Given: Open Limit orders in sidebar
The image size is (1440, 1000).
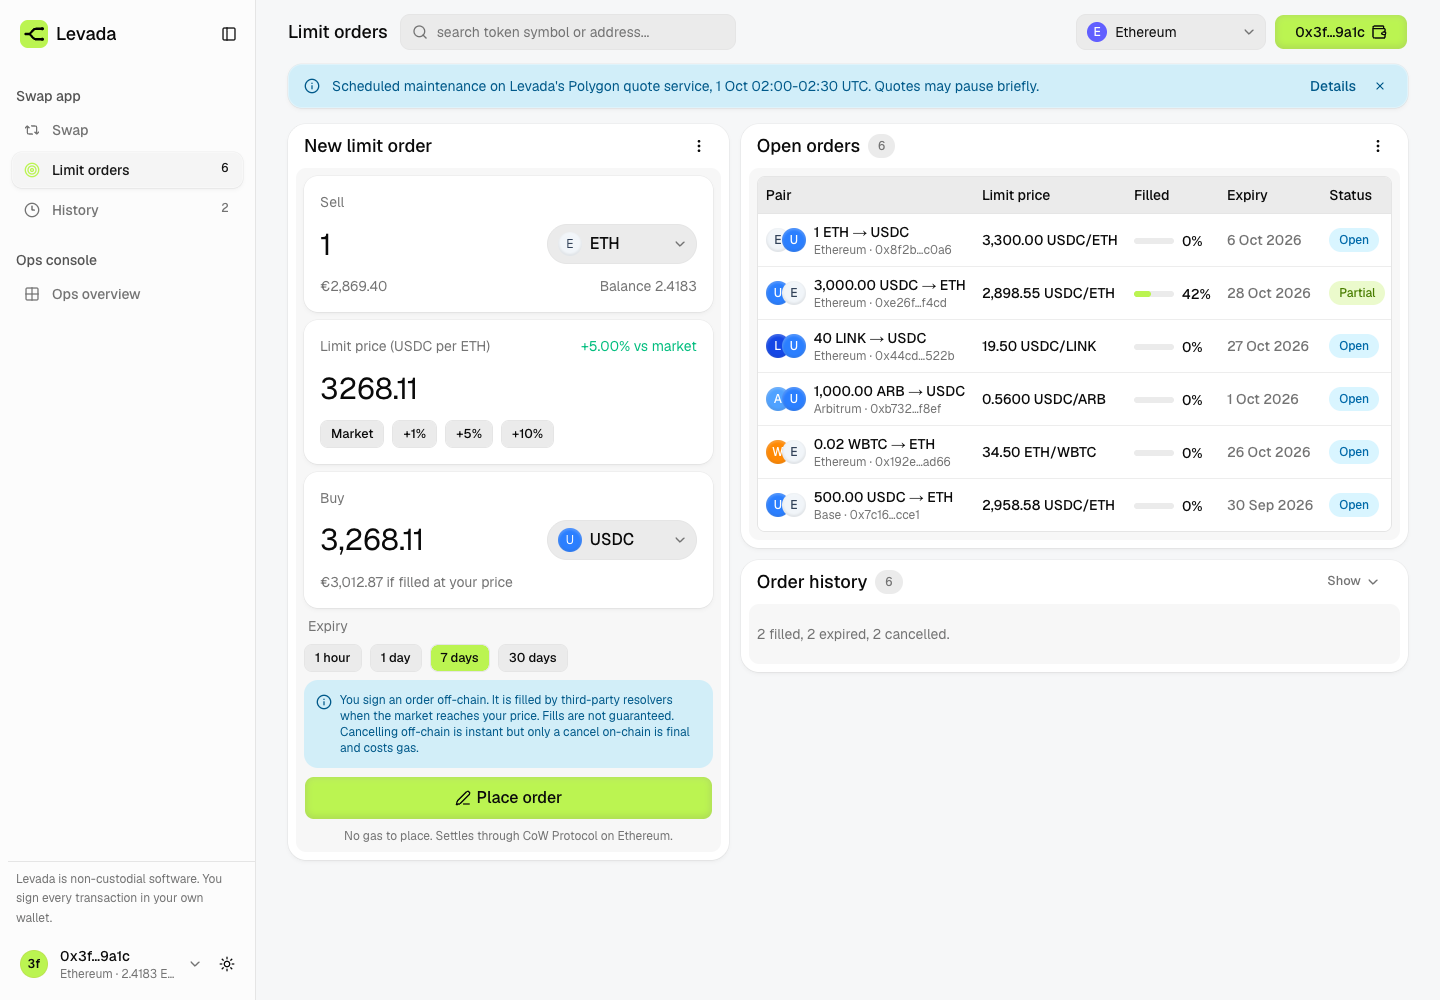Looking at the screenshot, I should click(x=127, y=170).
